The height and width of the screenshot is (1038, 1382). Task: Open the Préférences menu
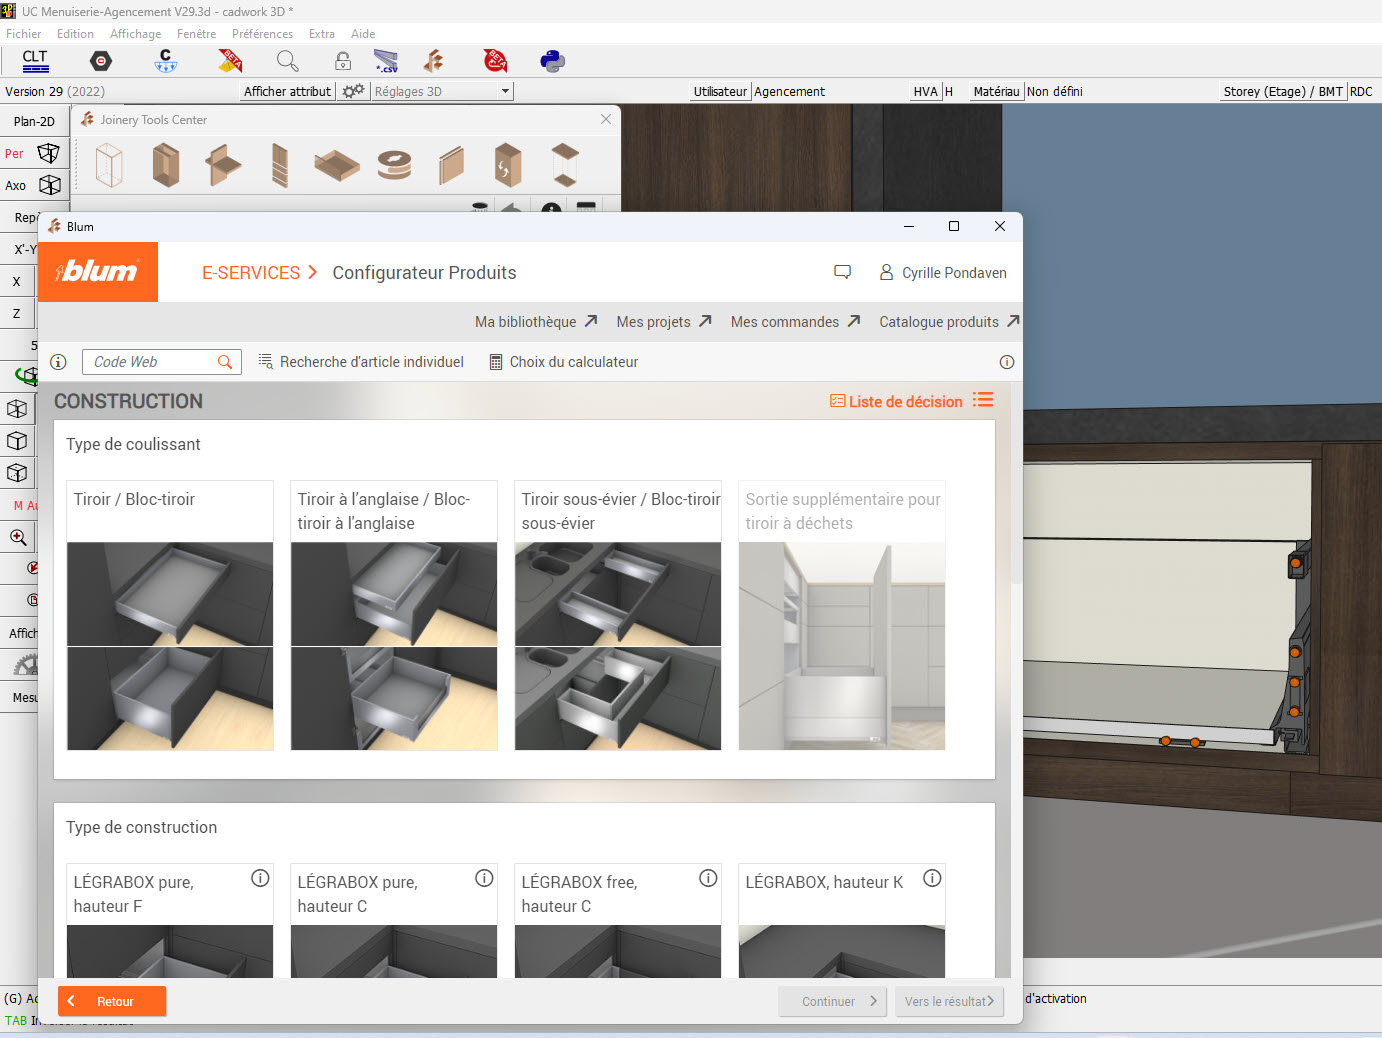[262, 34]
